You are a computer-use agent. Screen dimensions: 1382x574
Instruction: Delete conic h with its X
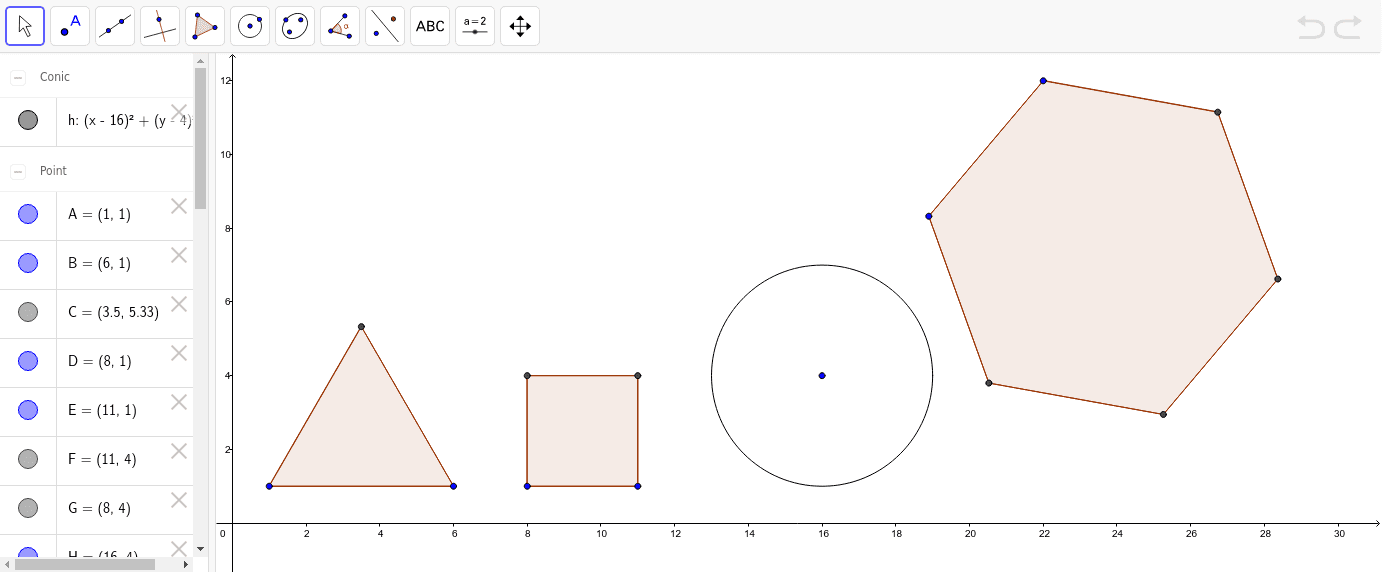179,112
